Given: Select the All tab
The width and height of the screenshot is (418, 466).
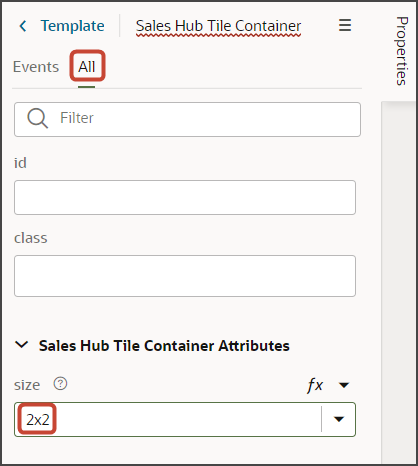Looking at the screenshot, I should point(87,66).
